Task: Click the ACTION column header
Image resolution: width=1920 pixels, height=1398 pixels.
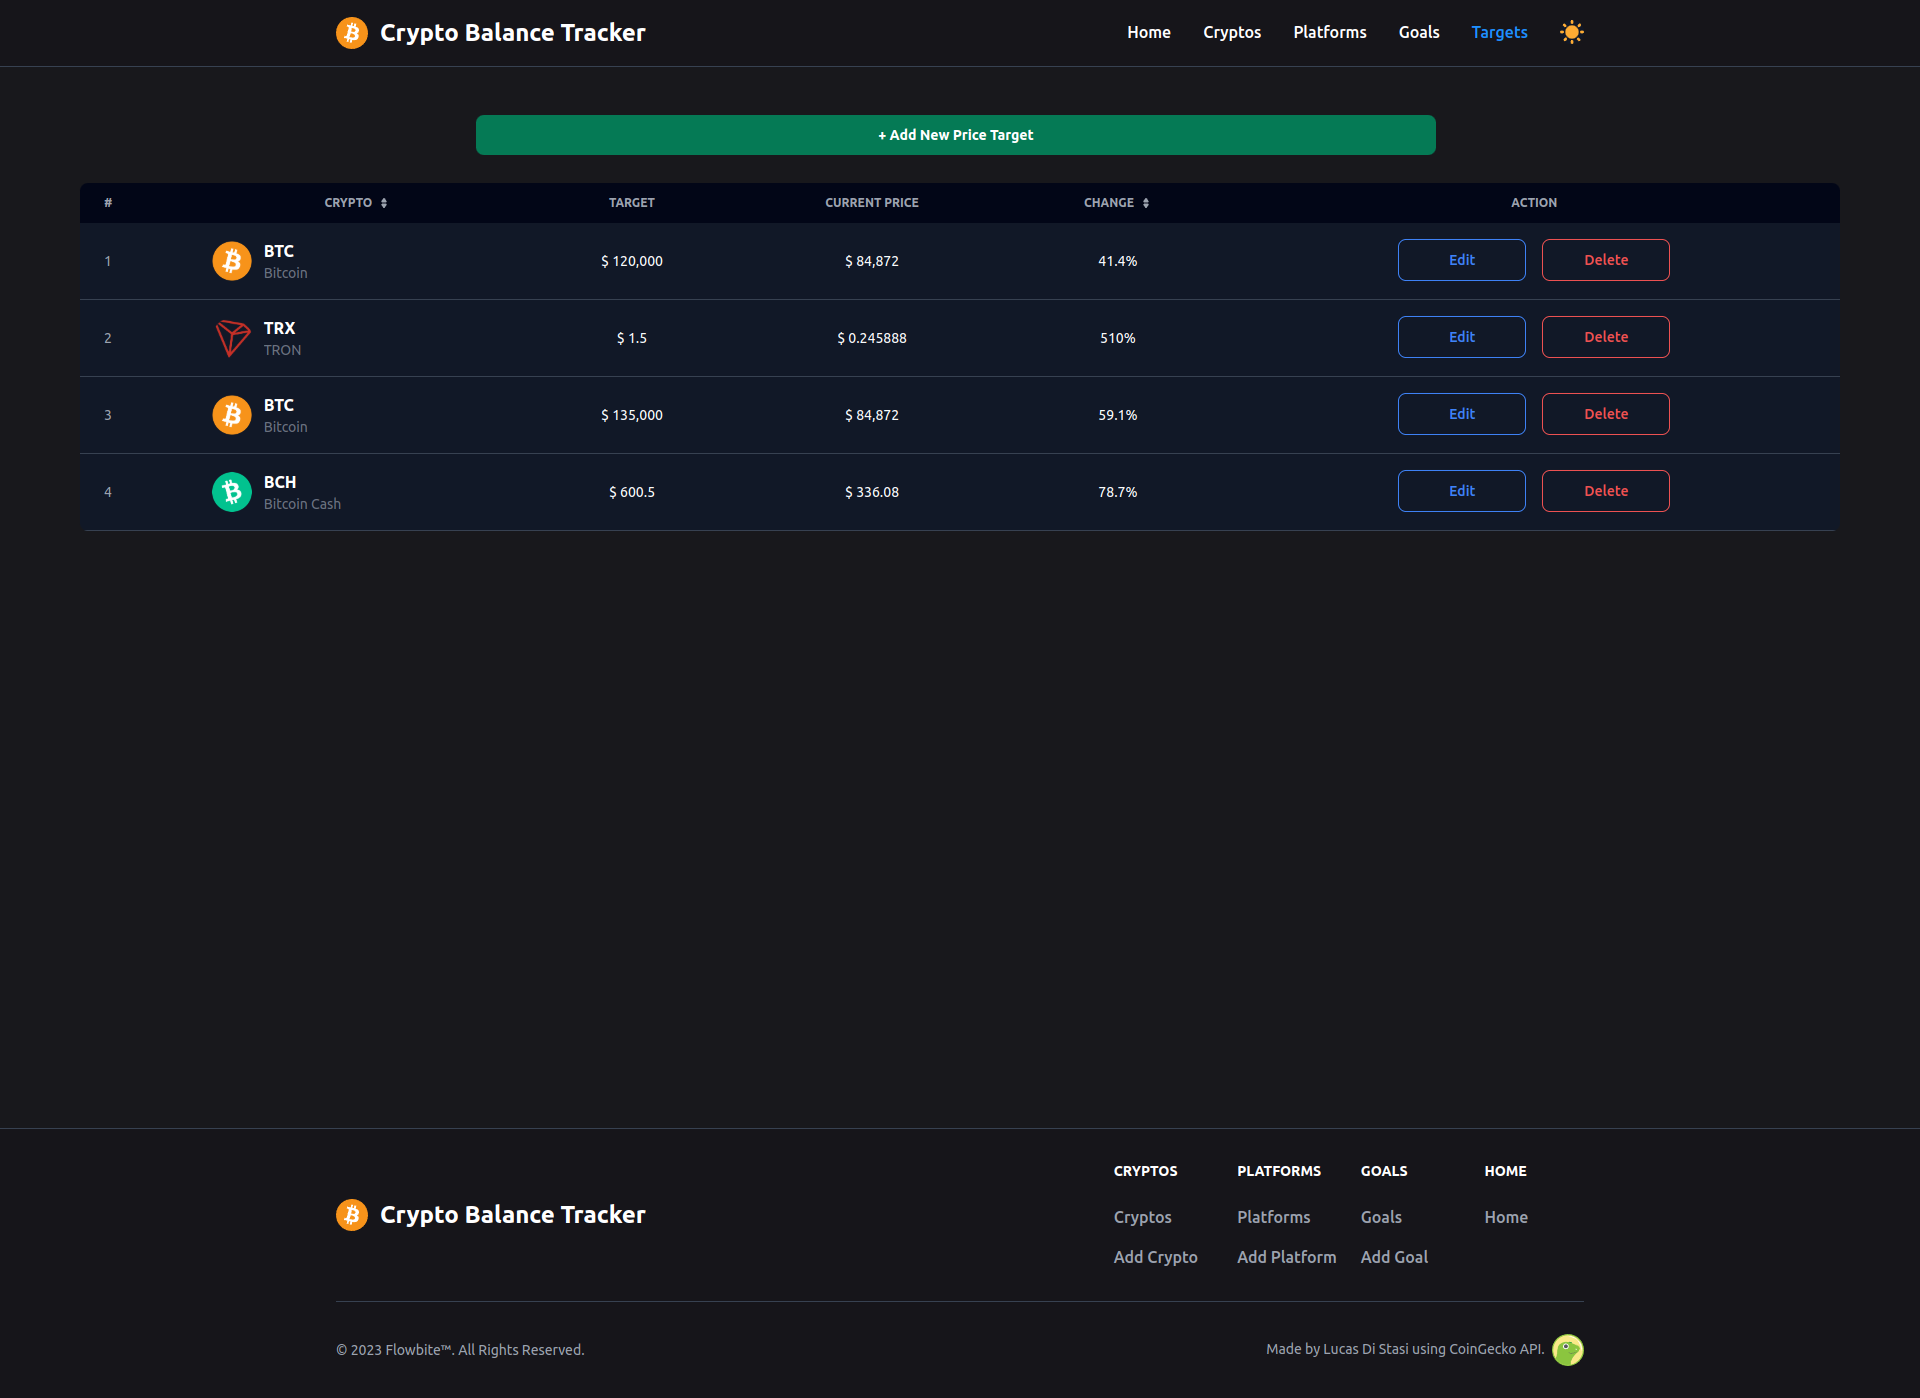Action: pos(1534,203)
